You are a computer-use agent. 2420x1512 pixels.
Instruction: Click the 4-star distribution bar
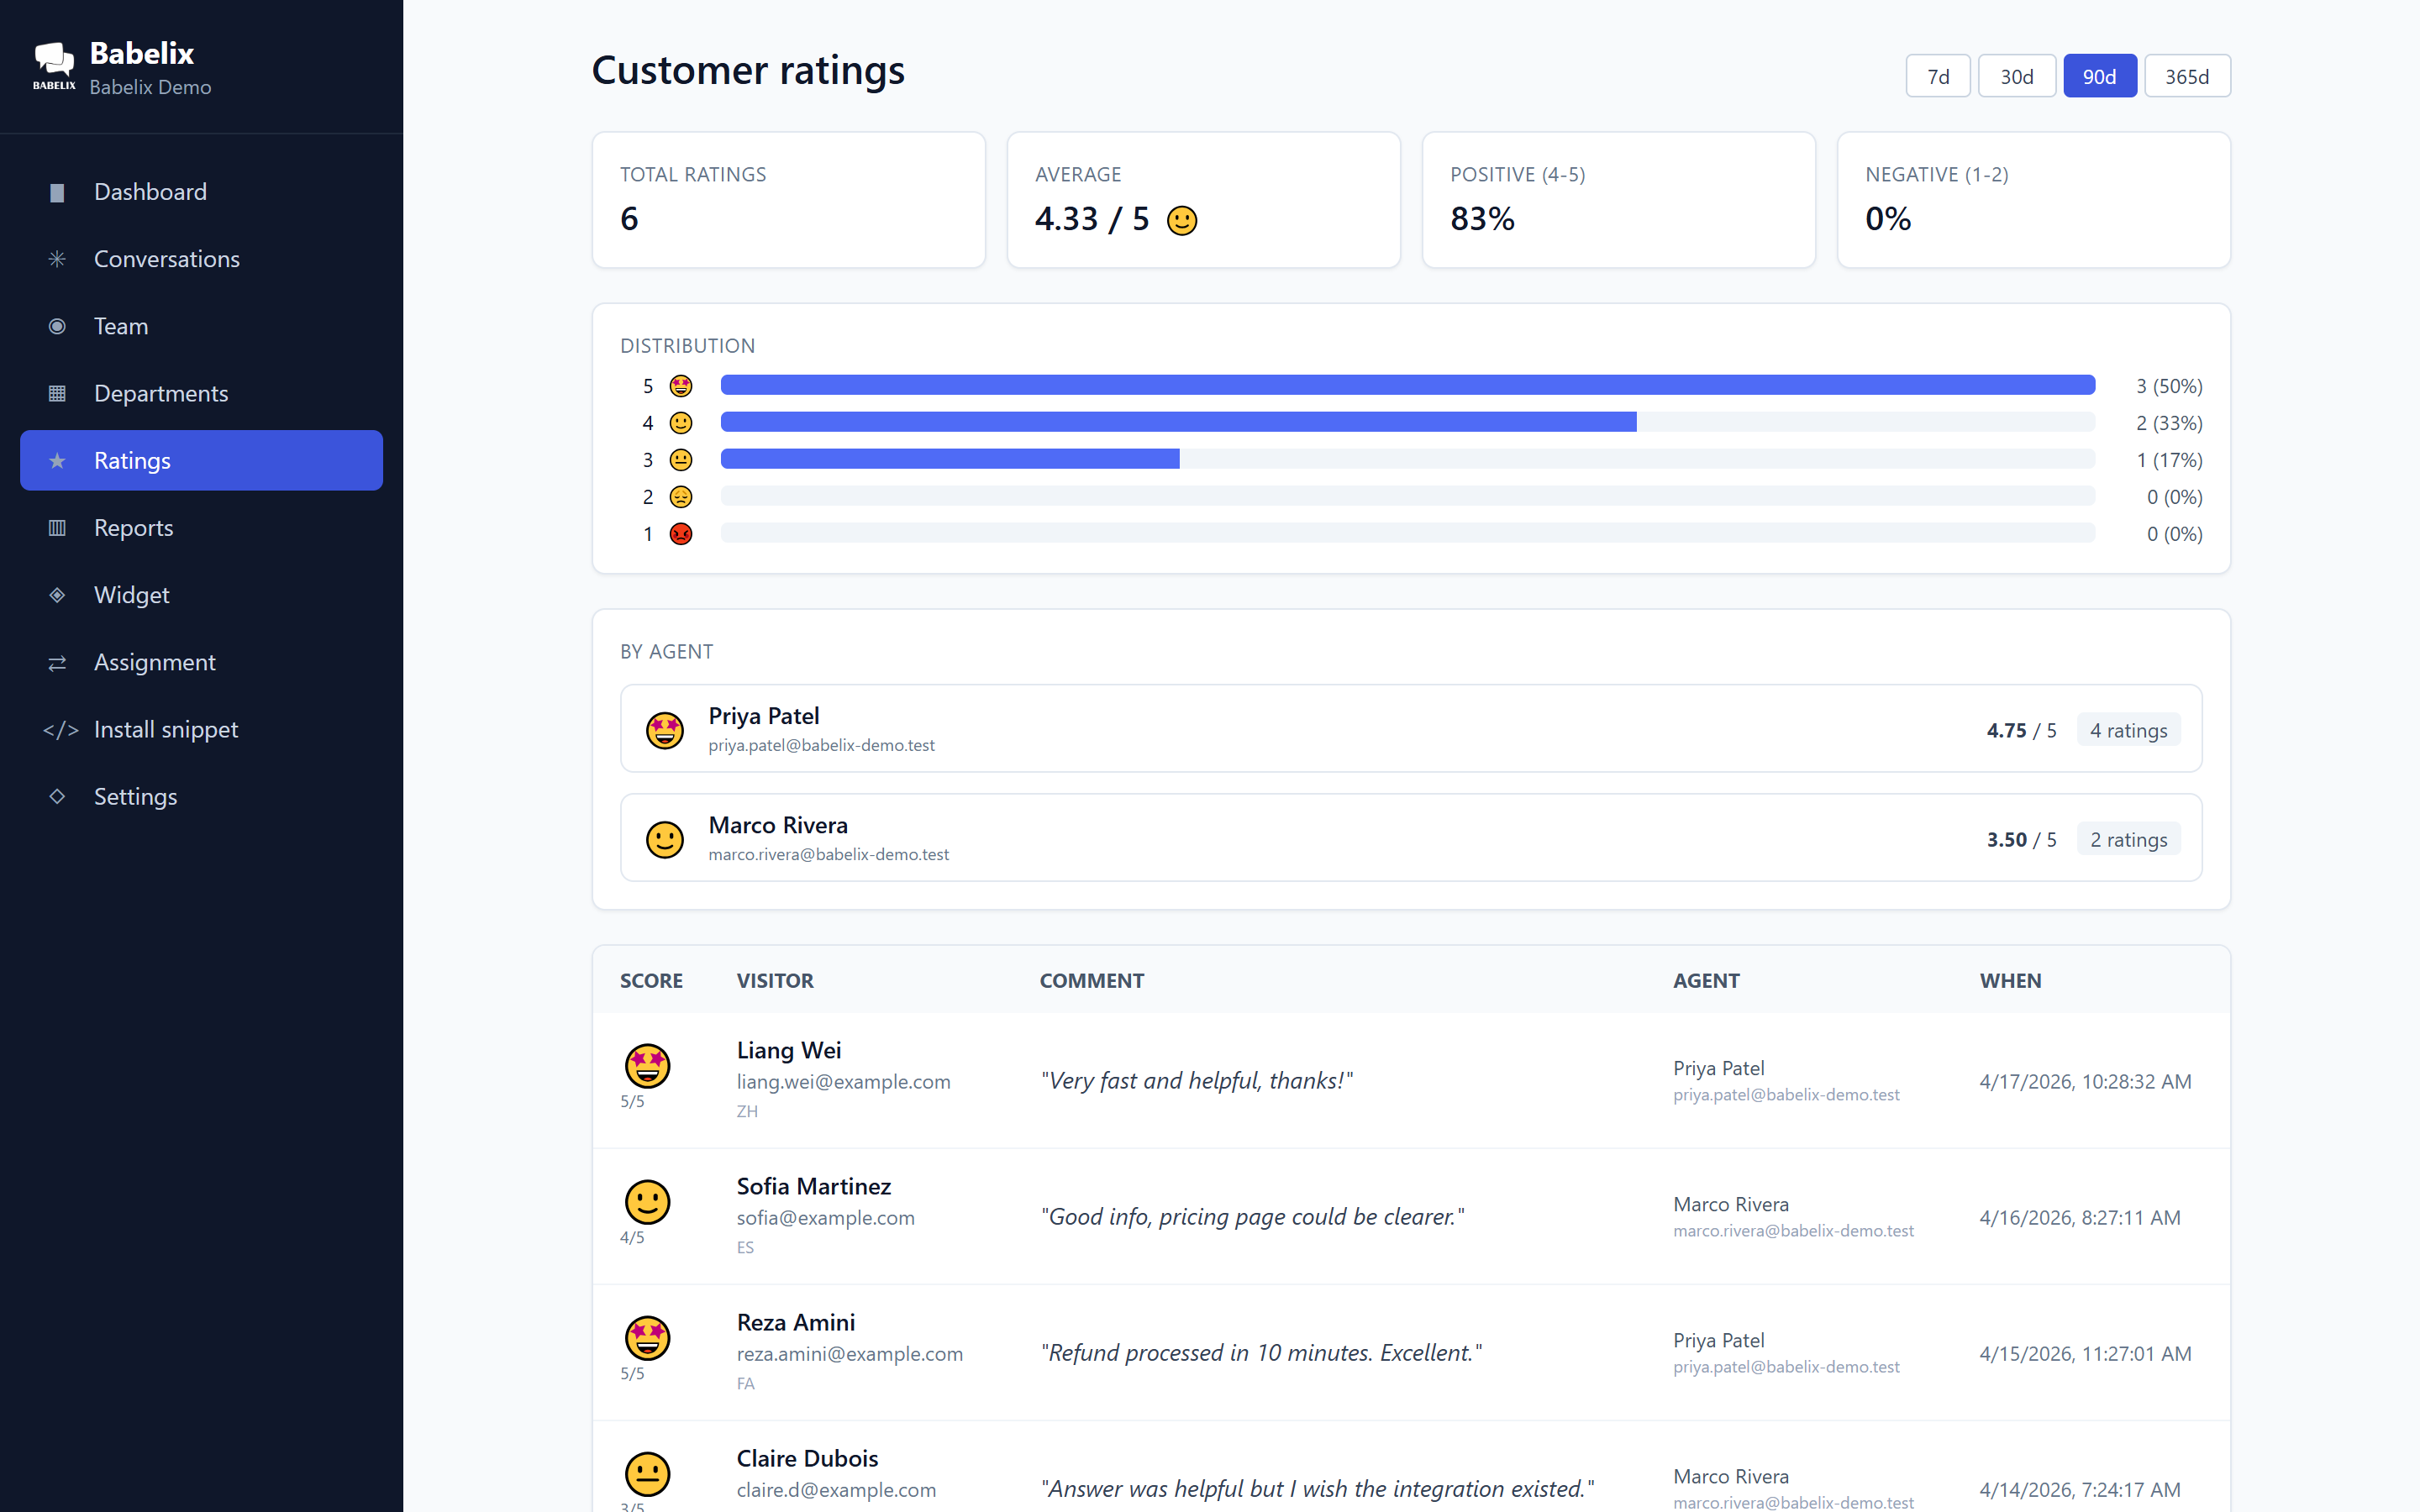pos(1408,422)
